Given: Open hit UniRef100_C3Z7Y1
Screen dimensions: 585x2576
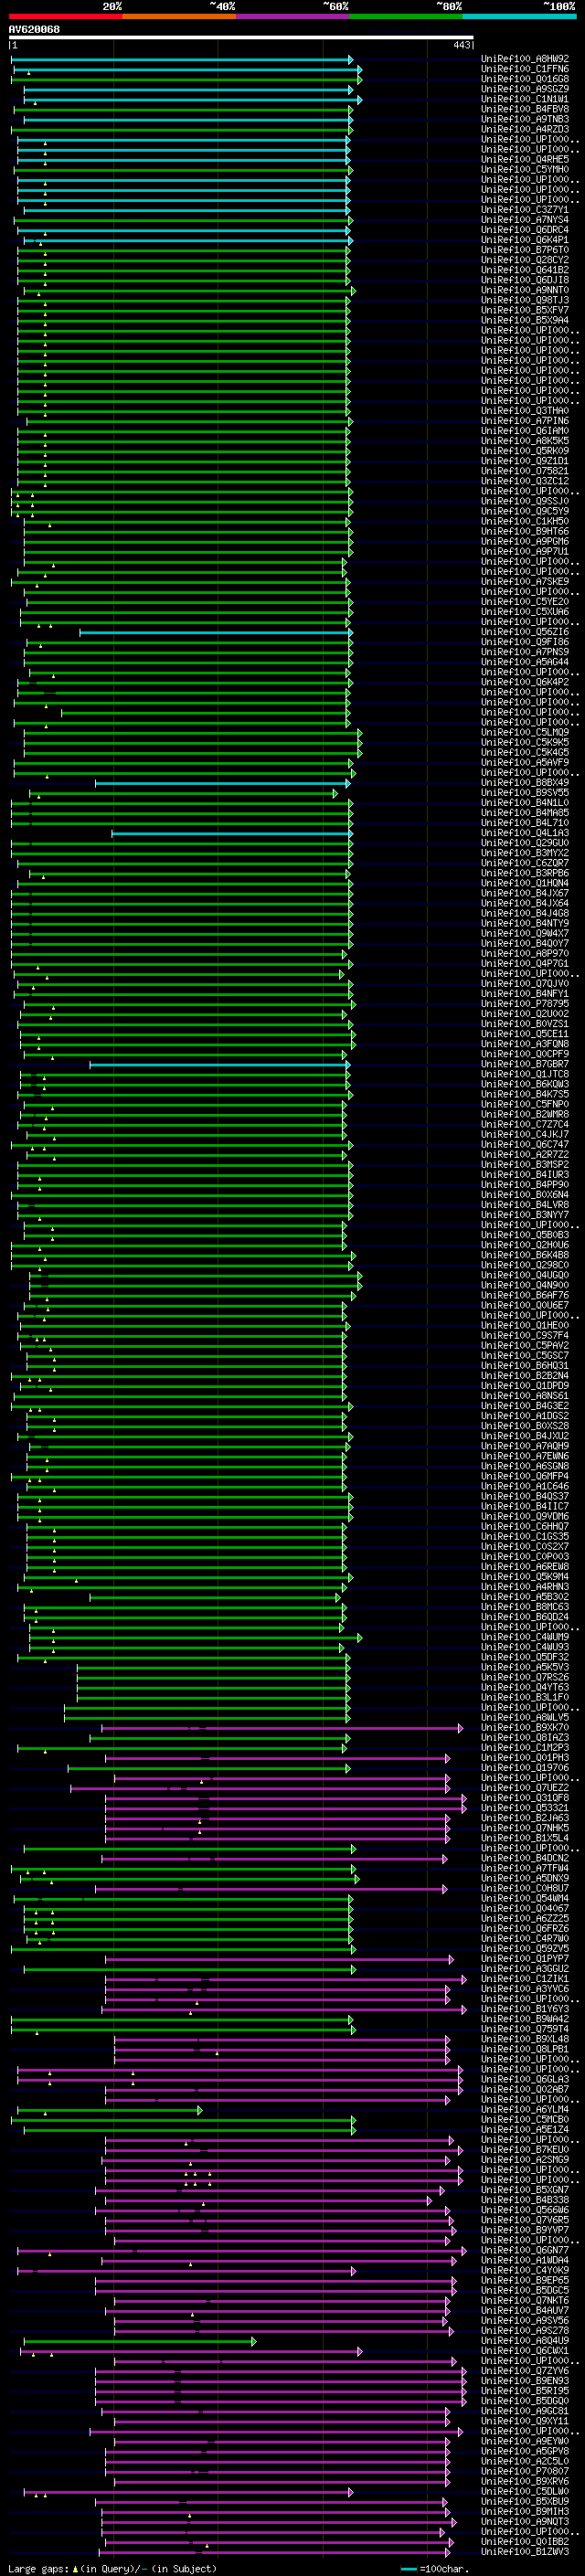Looking at the screenshot, I should point(524,210).
